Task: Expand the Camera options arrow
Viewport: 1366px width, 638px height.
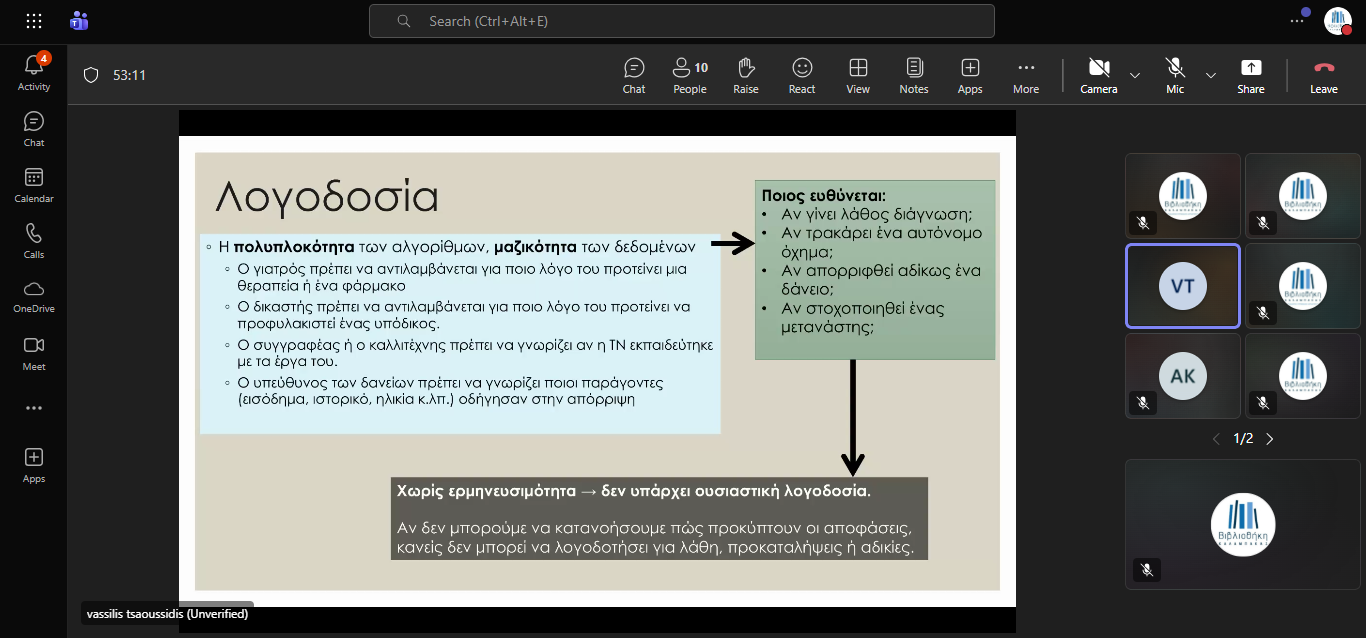Action: click(x=1135, y=75)
